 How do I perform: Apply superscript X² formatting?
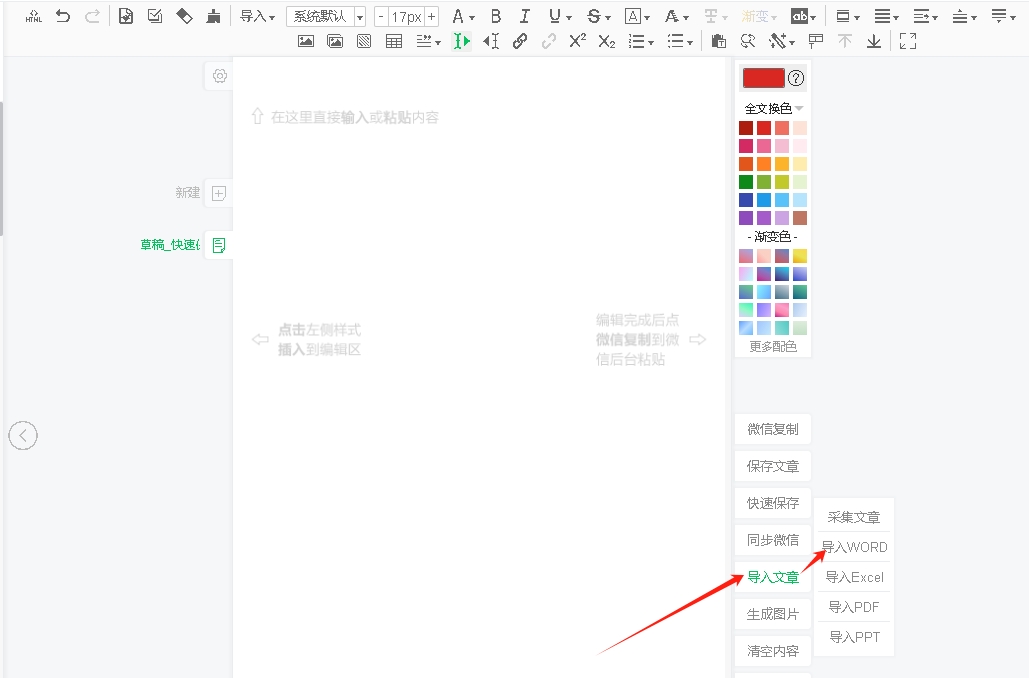click(x=577, y=41)
